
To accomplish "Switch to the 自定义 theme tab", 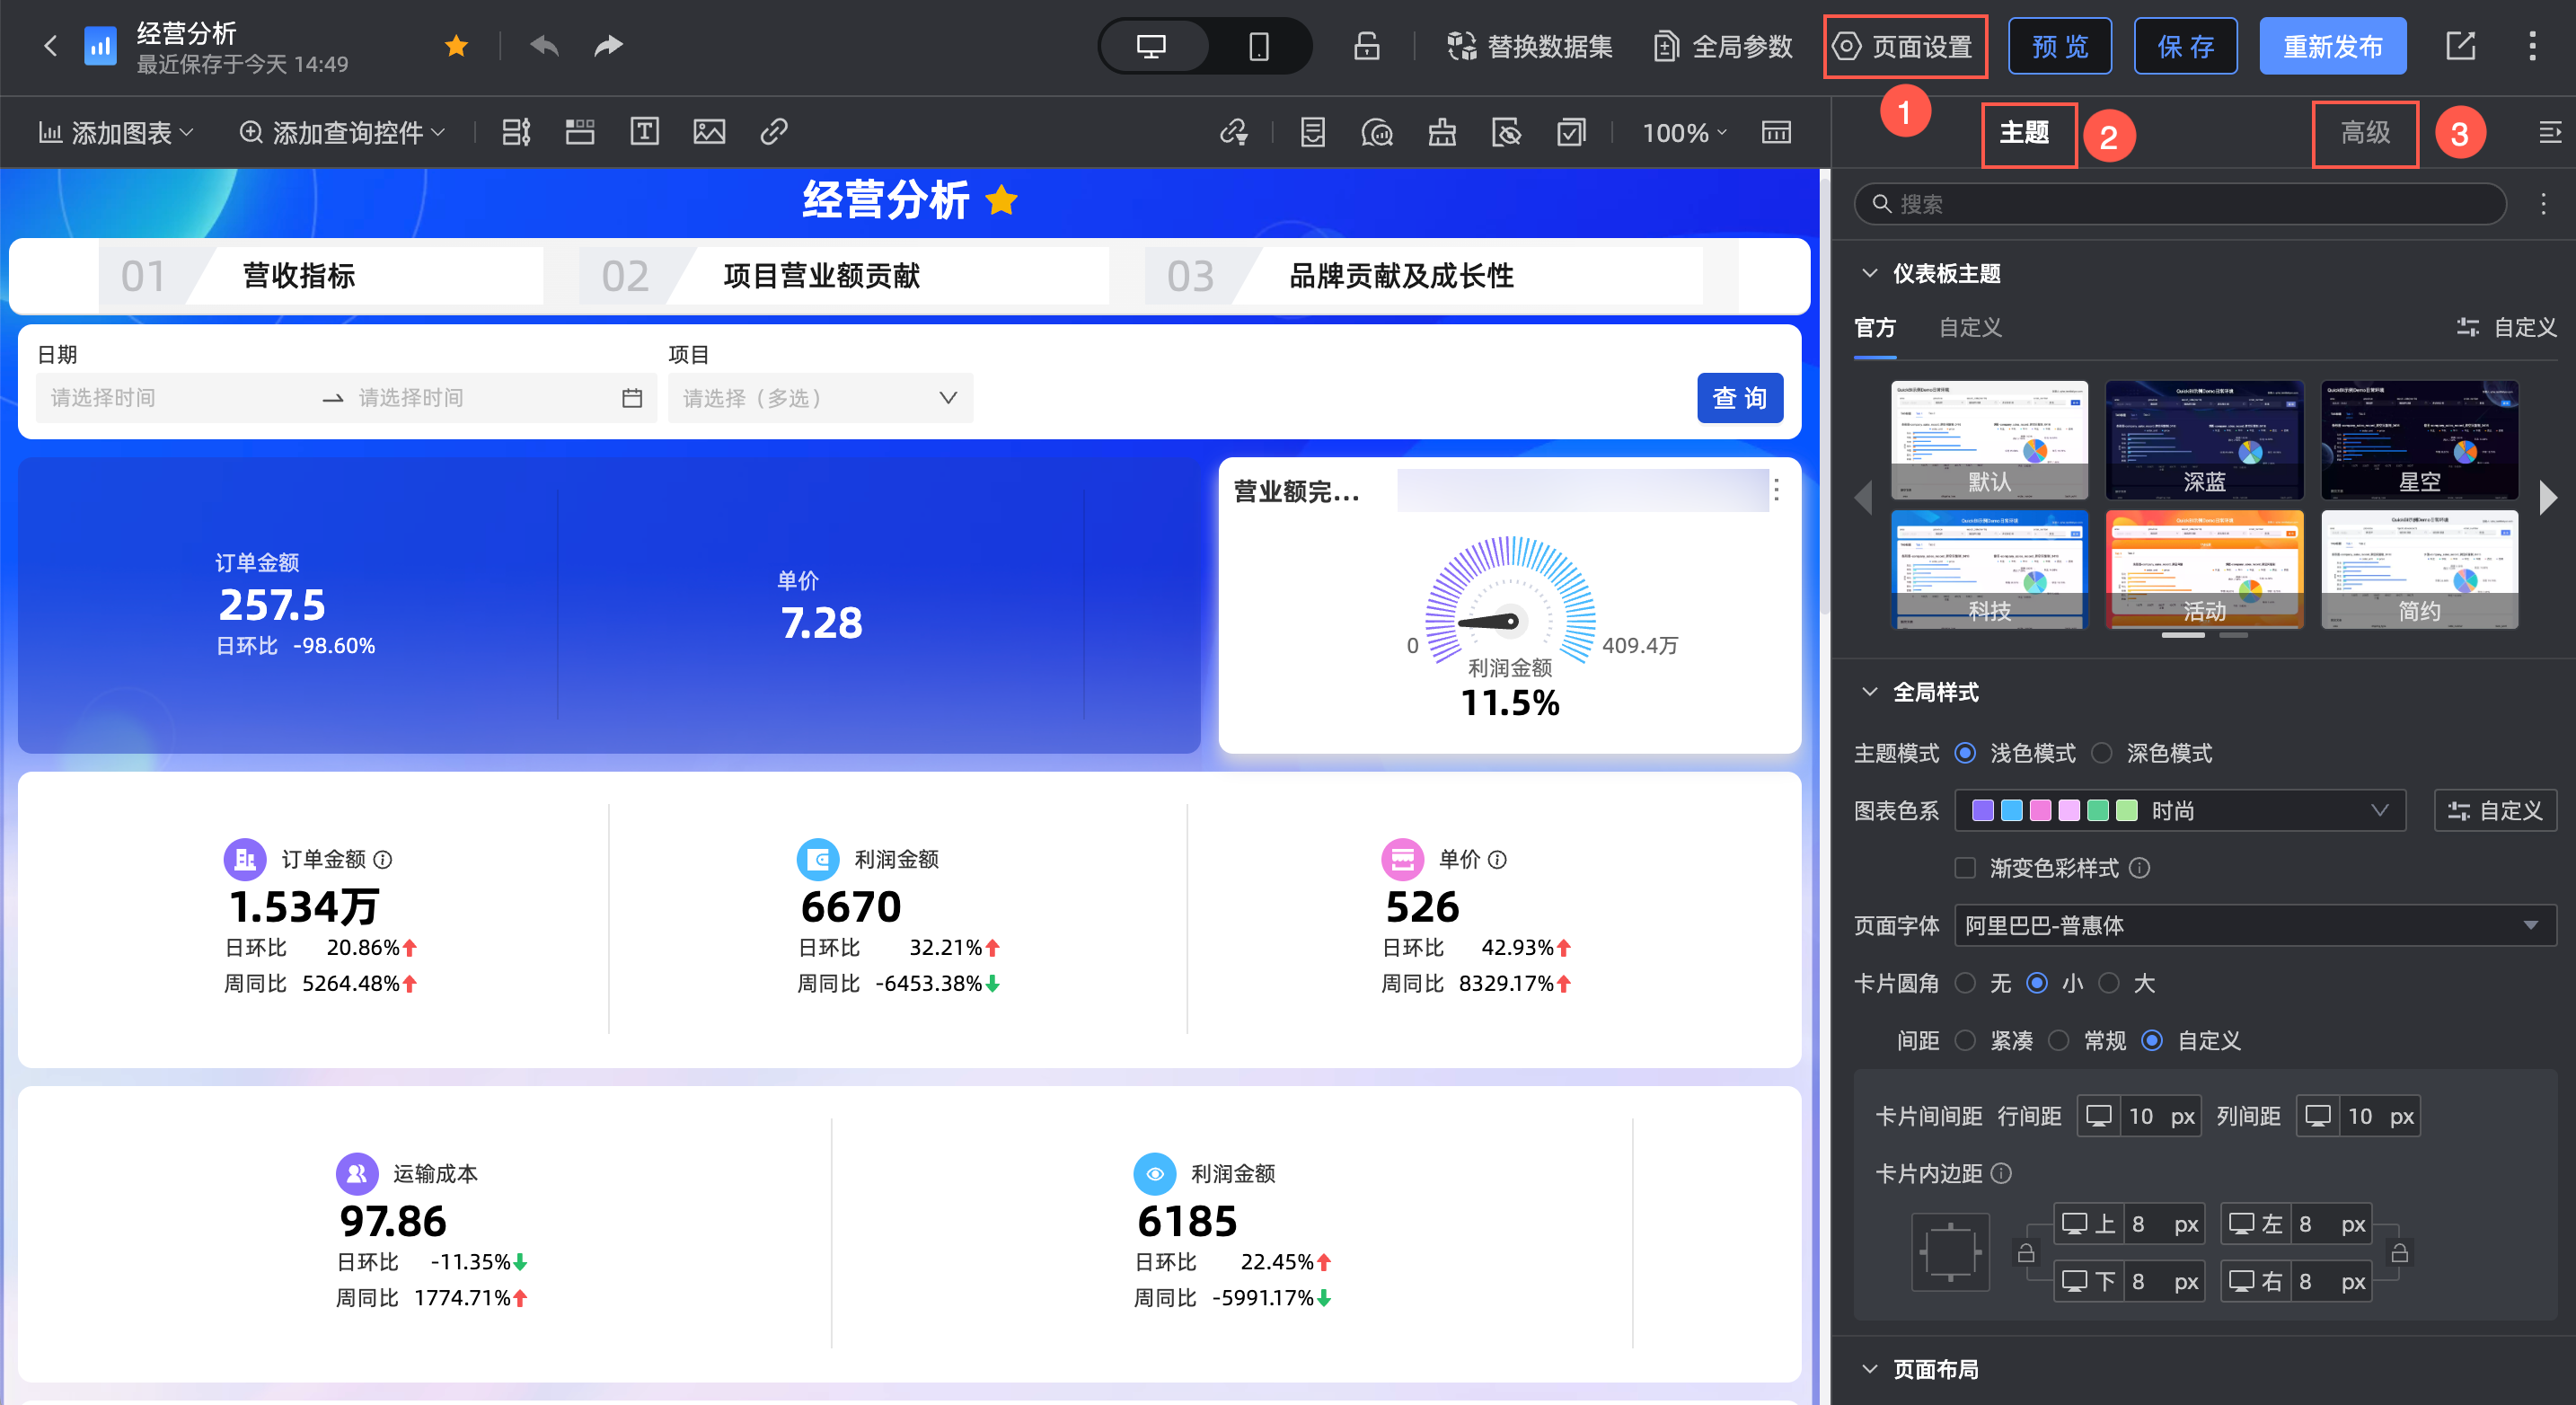I will [1969, 328].
